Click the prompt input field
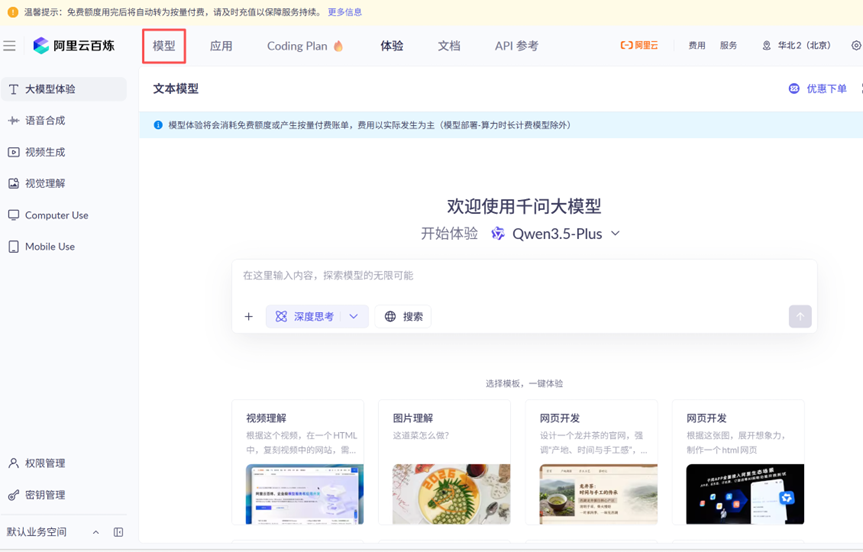 pyautogui.click(x=524, y=276)
